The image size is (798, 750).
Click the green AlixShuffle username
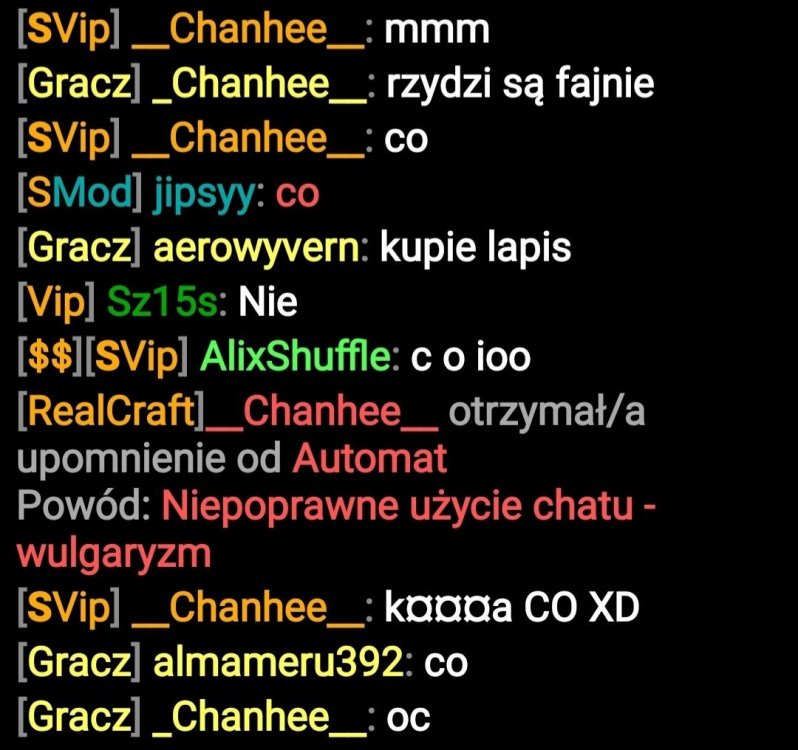coord(295,356)
